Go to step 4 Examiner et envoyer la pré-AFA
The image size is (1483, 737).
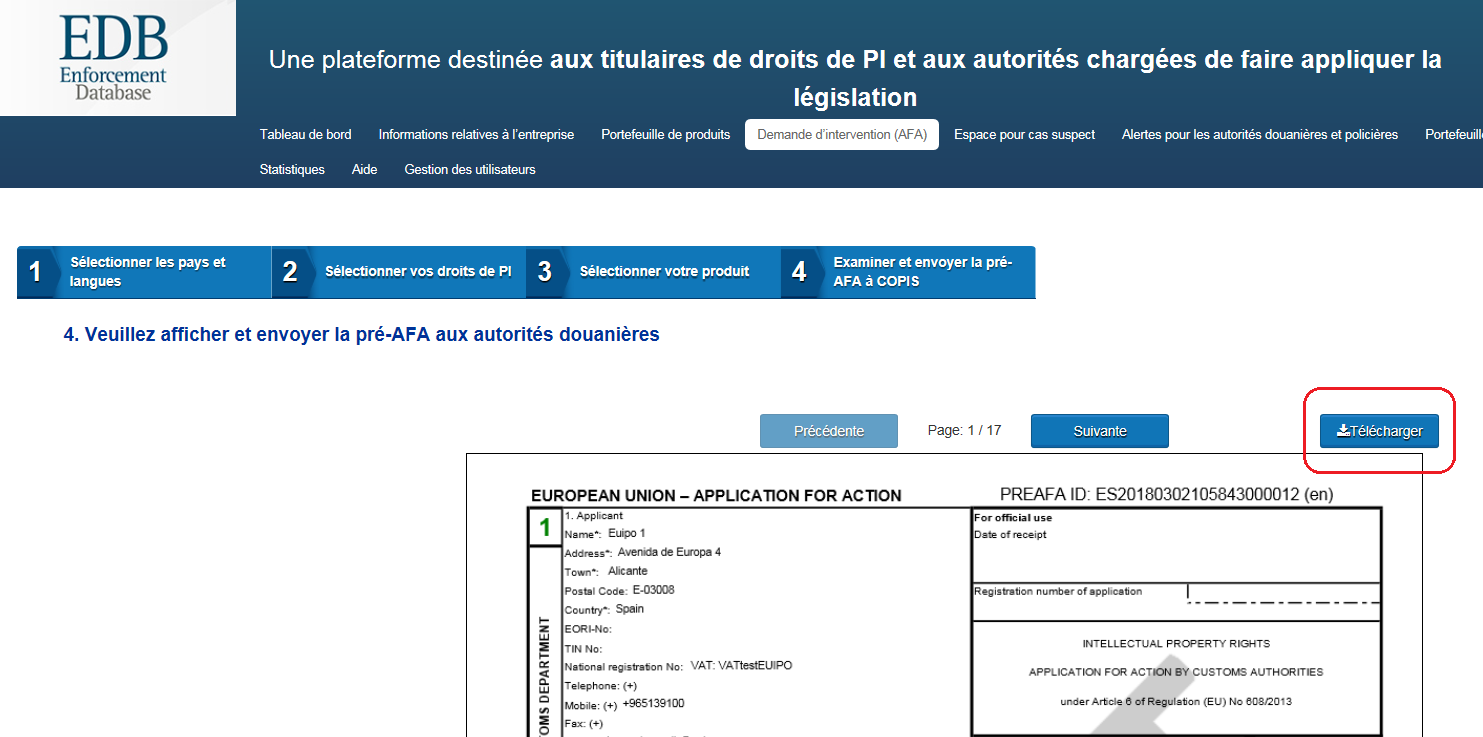pos(908,272)
